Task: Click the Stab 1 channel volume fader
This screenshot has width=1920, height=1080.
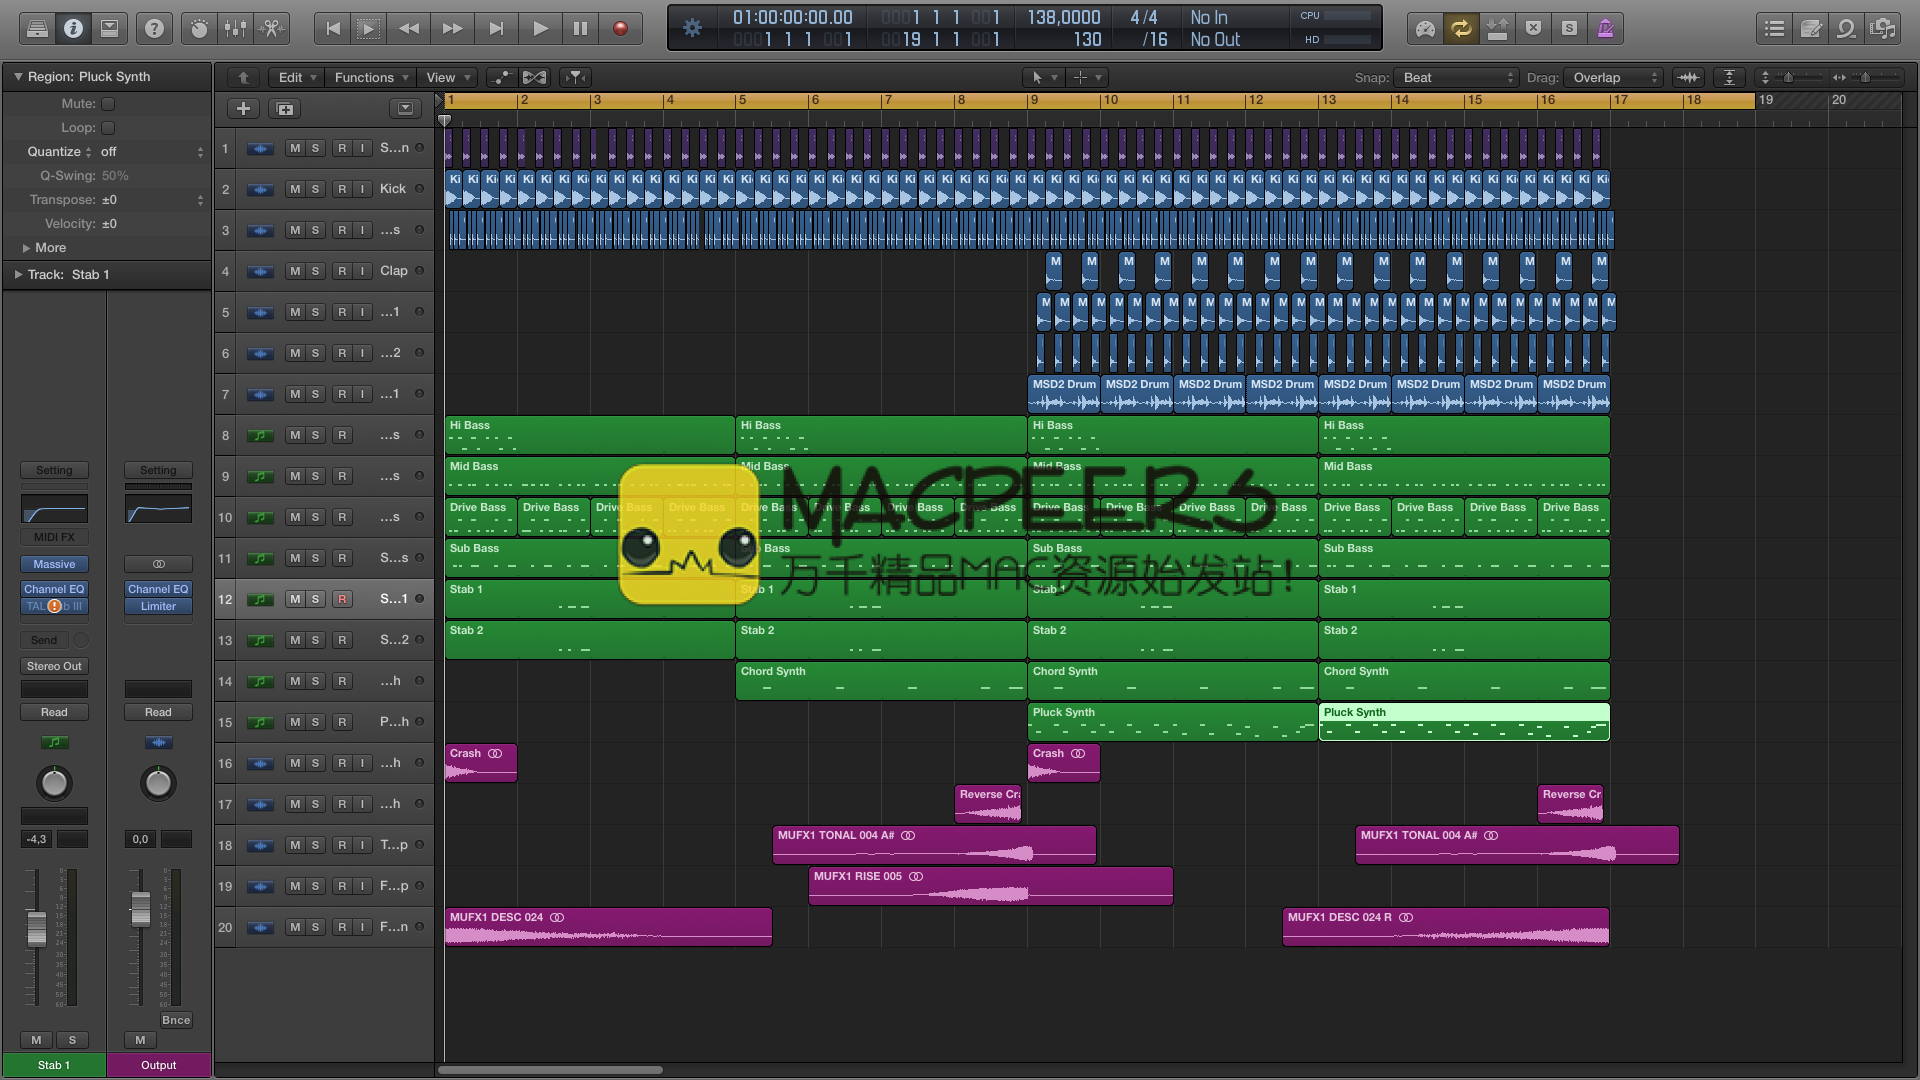Action: [37, 928]
